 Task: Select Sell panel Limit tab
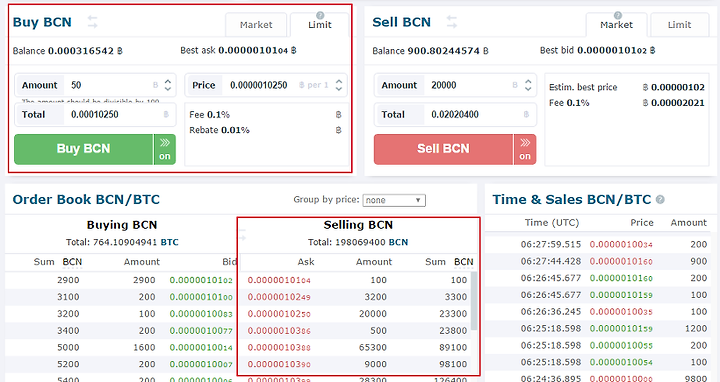(679, 25)
